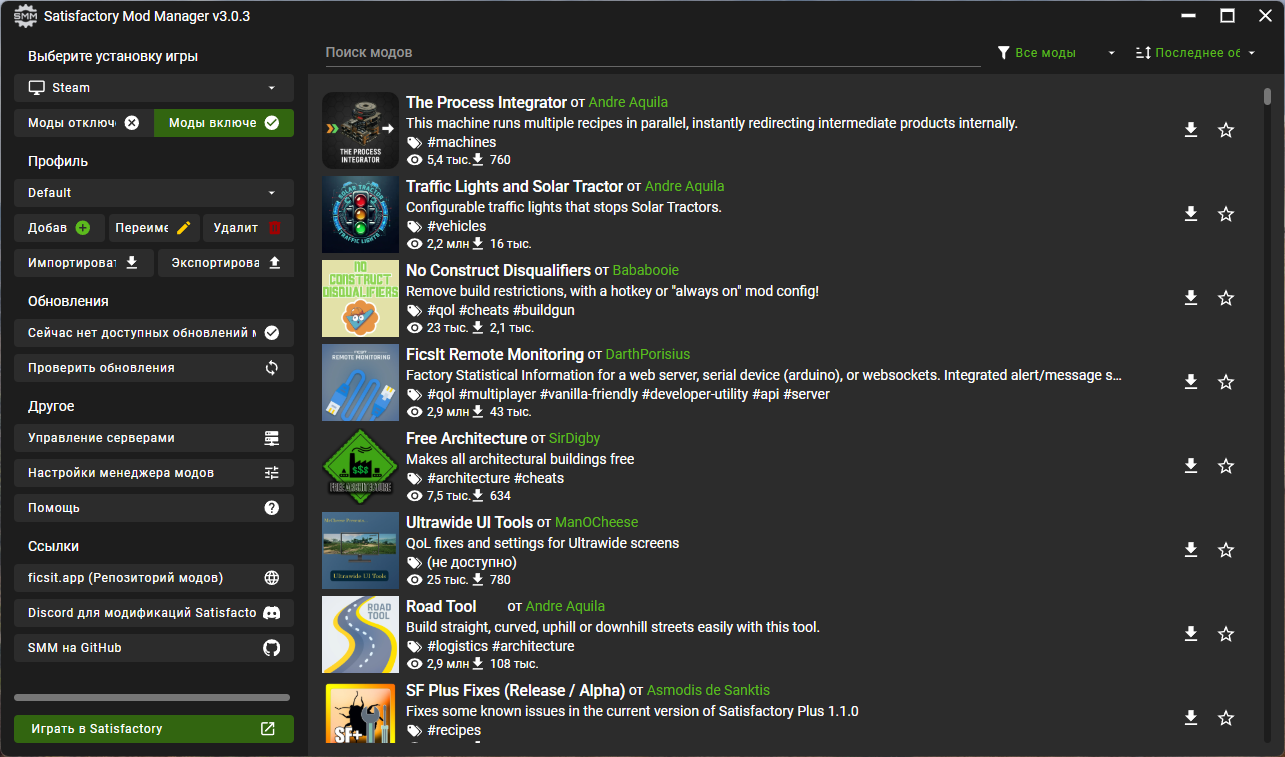
Task: Open the SF Plus Fixes thumbnail
Action: (360, 715)
